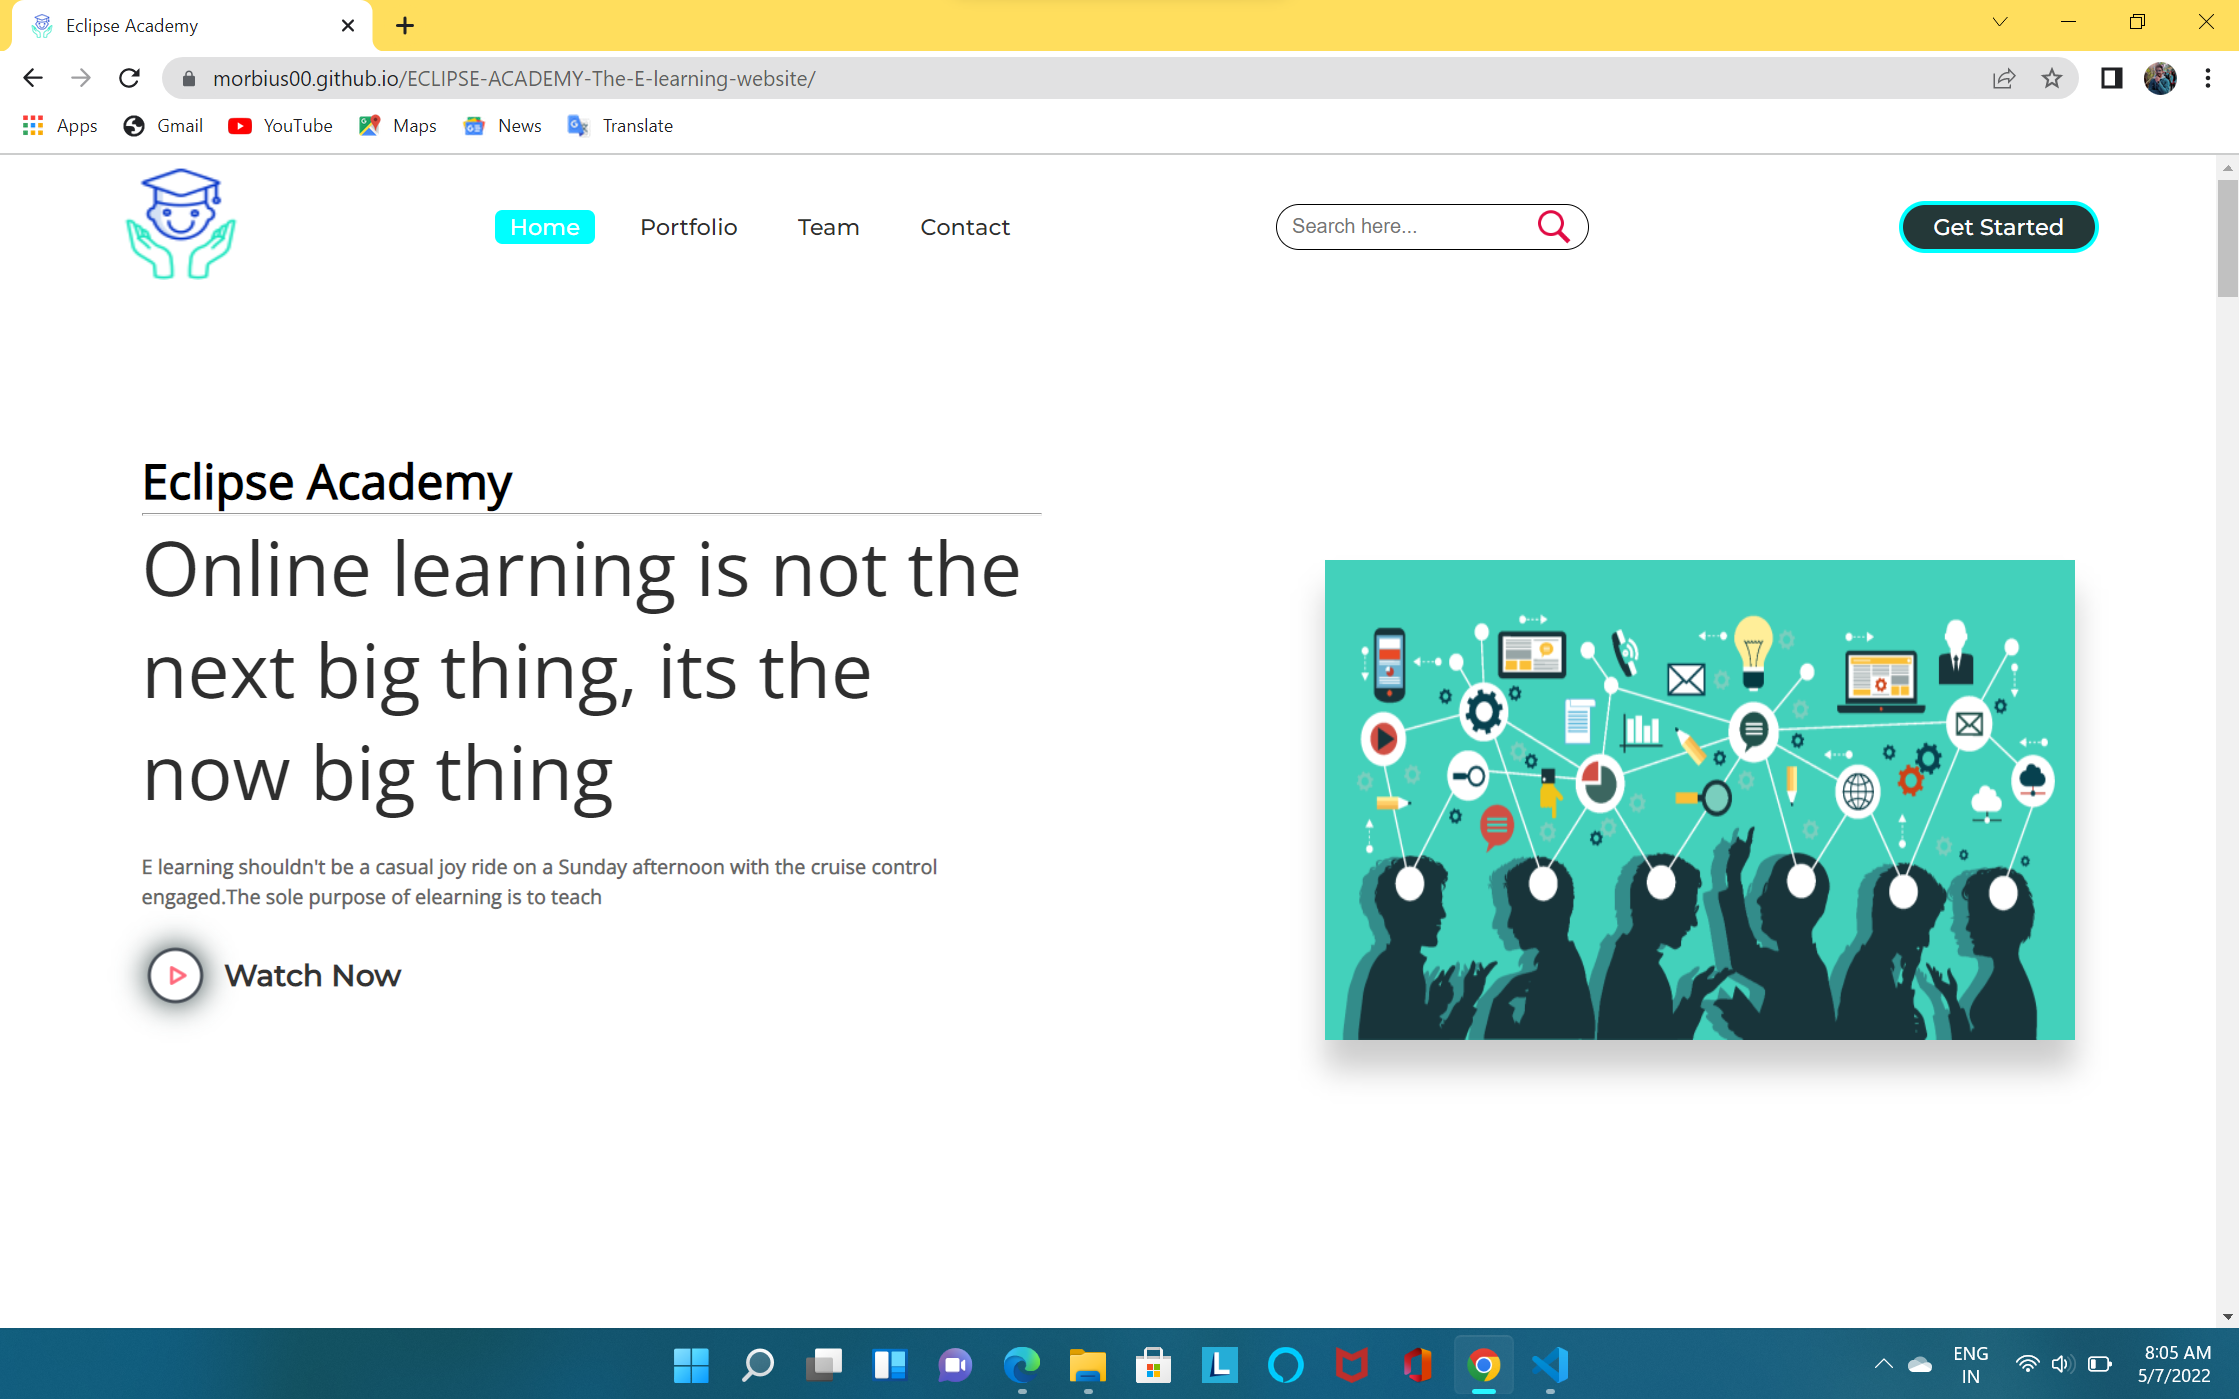
Task: Click the magnifier search icon in search box
Action: coord(1552,227)
